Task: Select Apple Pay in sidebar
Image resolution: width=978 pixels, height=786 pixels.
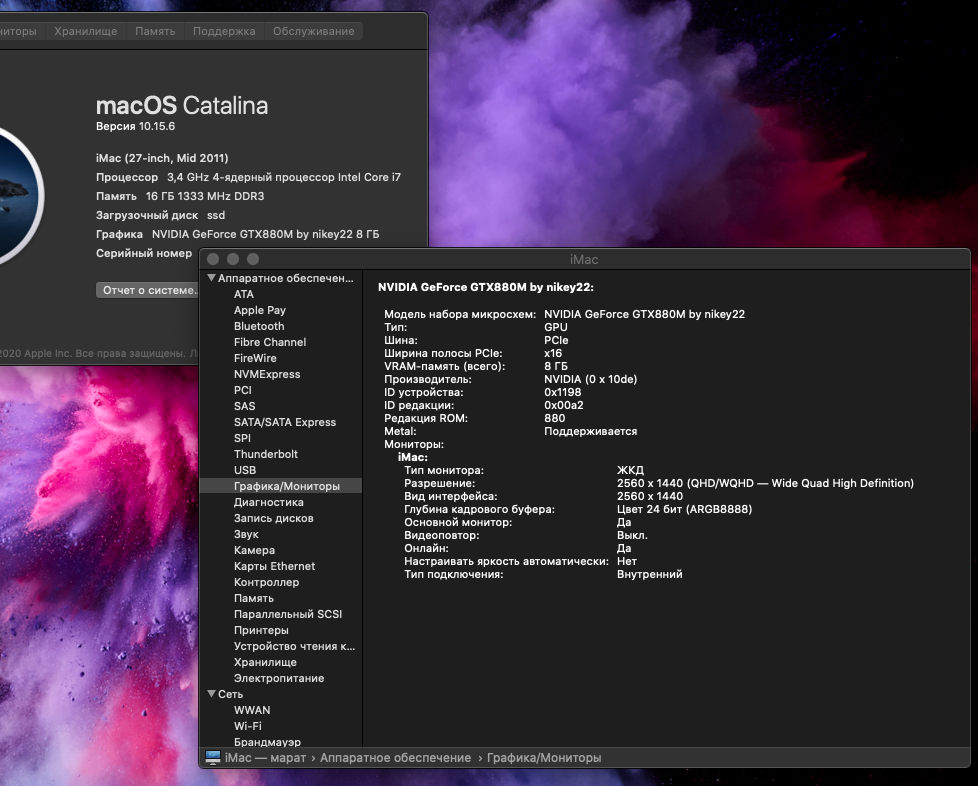Action: coord(259,310)
